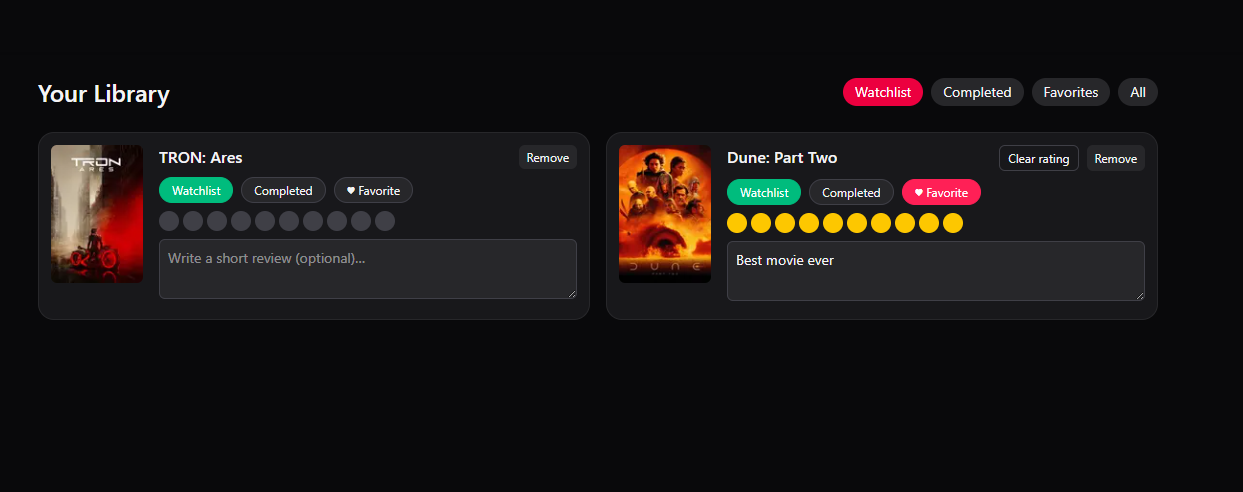This screenshot has width=1243, height=492.
Task: Rate TRON: Ares with the first rating circle
Action: click(169, 221)
